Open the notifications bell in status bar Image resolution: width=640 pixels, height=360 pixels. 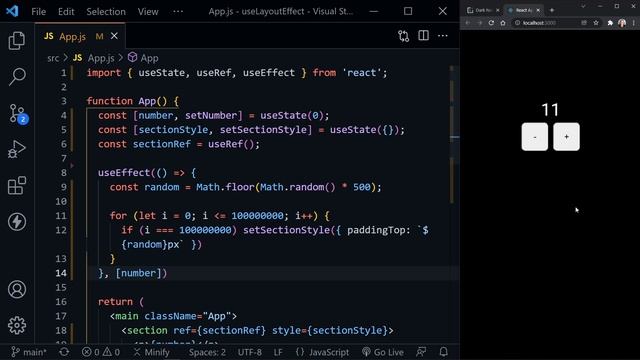coord(444,351)
